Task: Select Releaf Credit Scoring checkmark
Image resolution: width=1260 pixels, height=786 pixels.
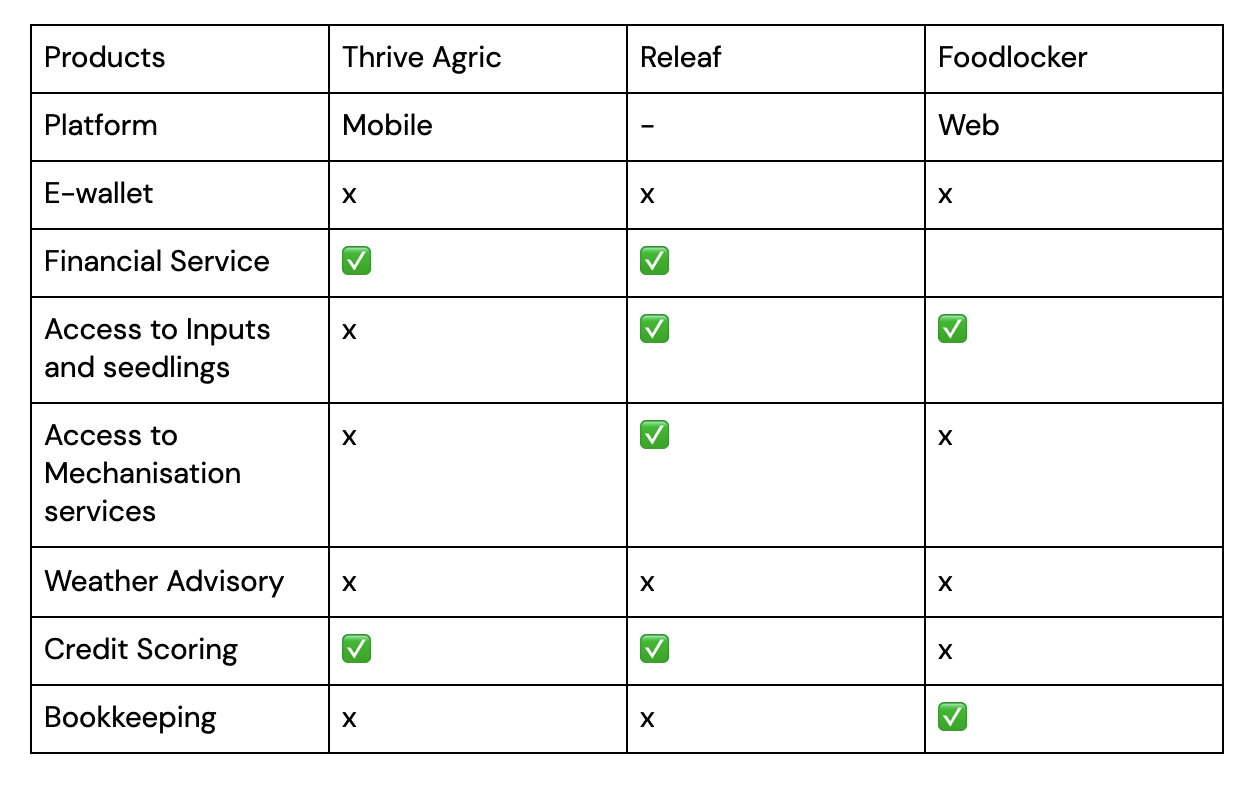Action: (x=654, y=649)
